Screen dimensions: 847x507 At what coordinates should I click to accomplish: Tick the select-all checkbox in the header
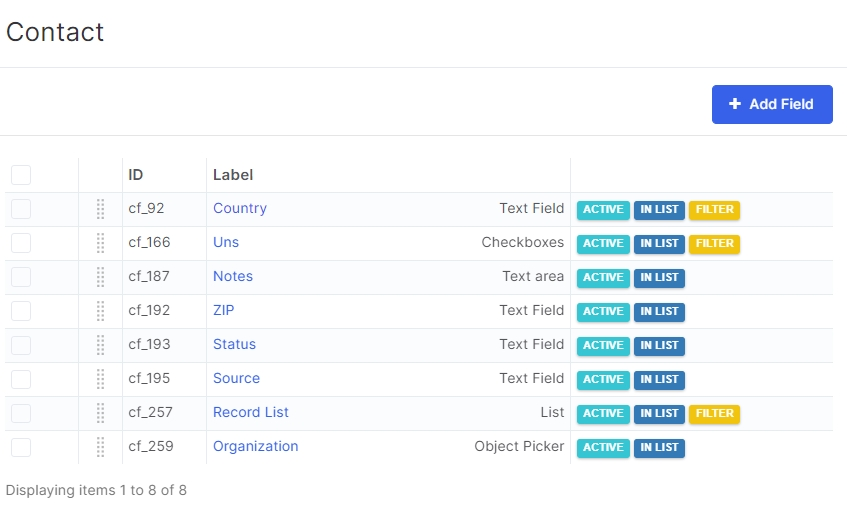coord(21,175)
